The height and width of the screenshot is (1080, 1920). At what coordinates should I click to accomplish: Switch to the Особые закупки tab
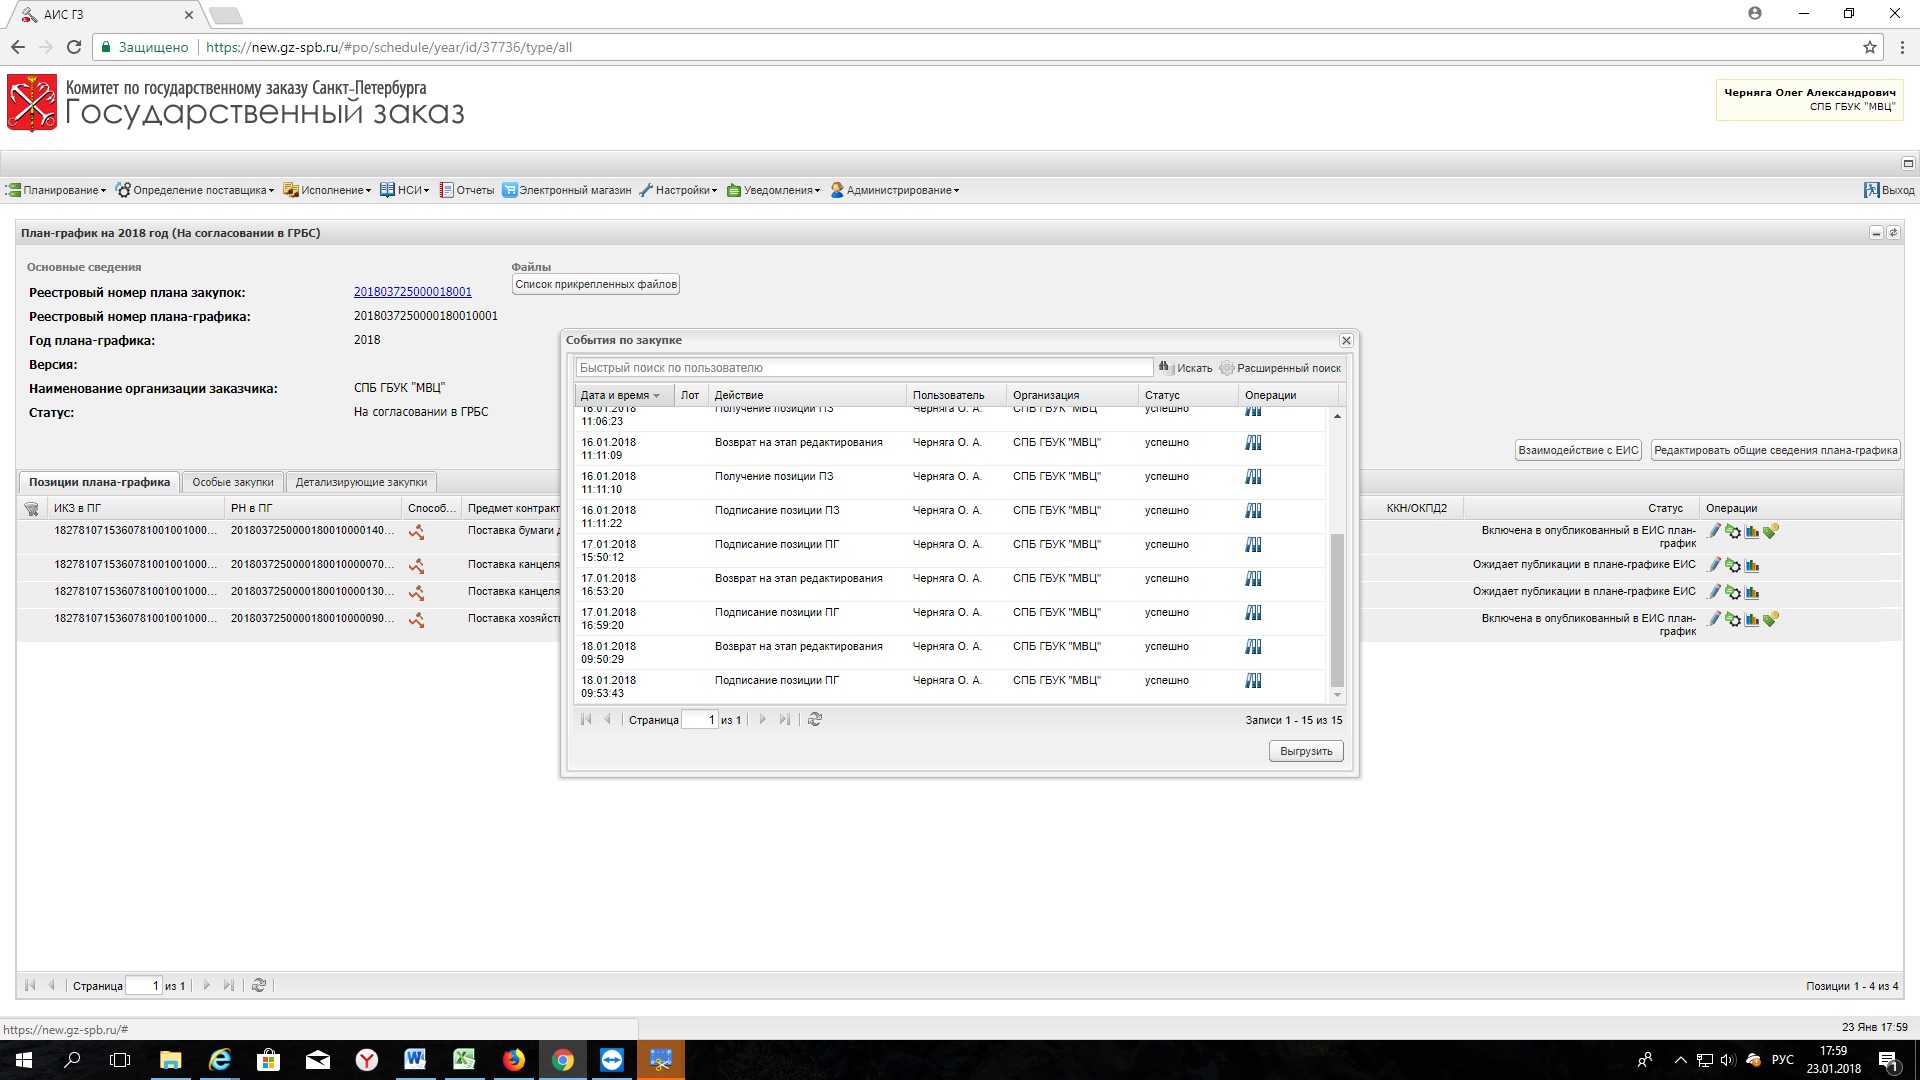tap(232, 482)
